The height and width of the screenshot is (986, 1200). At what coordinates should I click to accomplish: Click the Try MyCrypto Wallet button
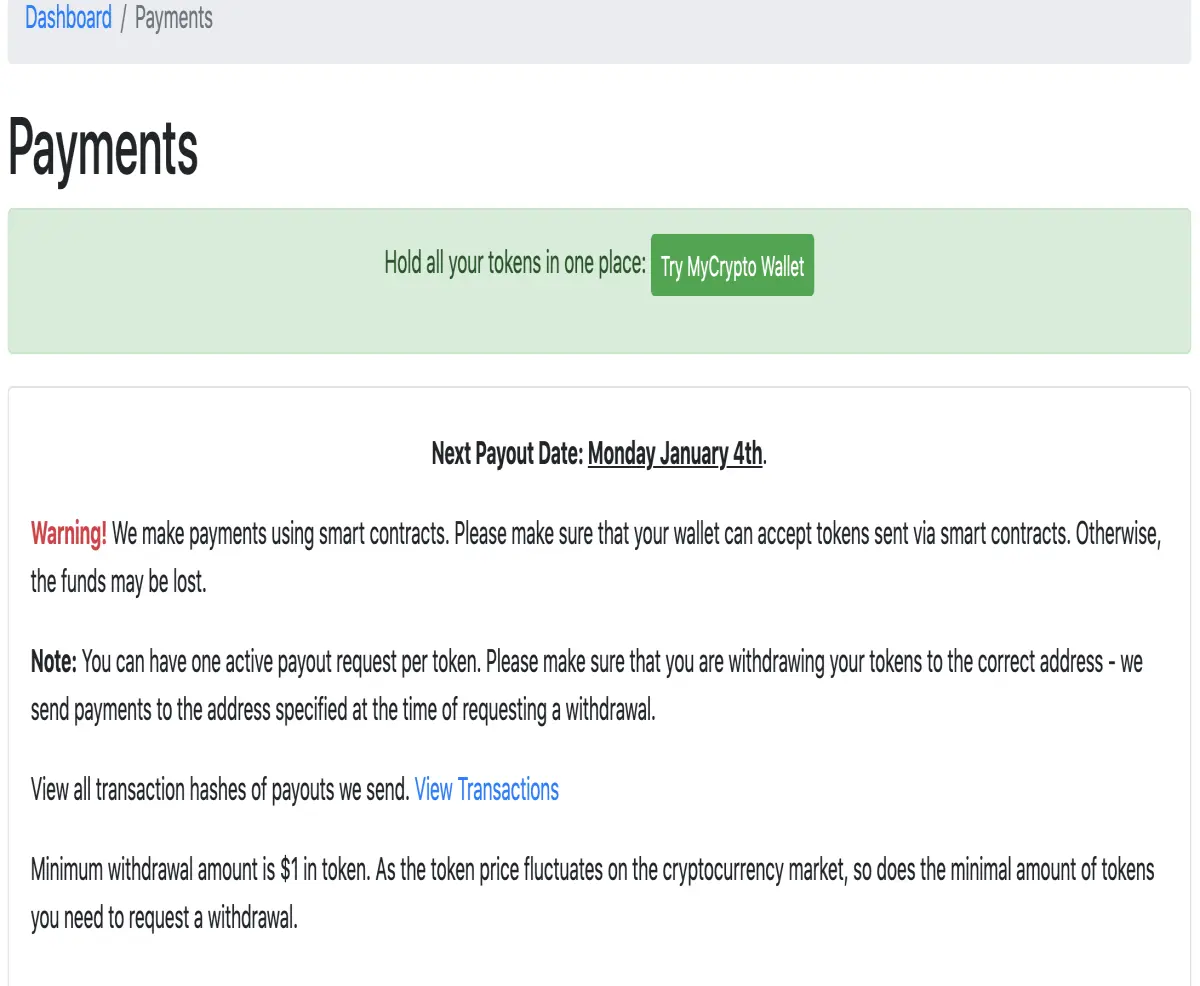coord(732,266)
